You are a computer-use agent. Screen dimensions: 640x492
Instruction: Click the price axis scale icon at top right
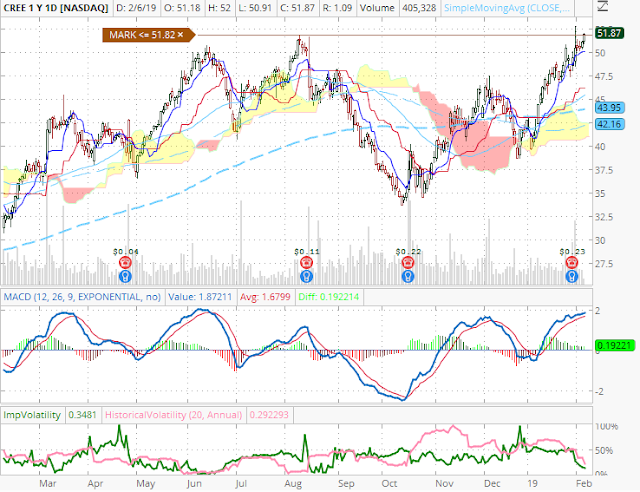[x=605, y=6]
